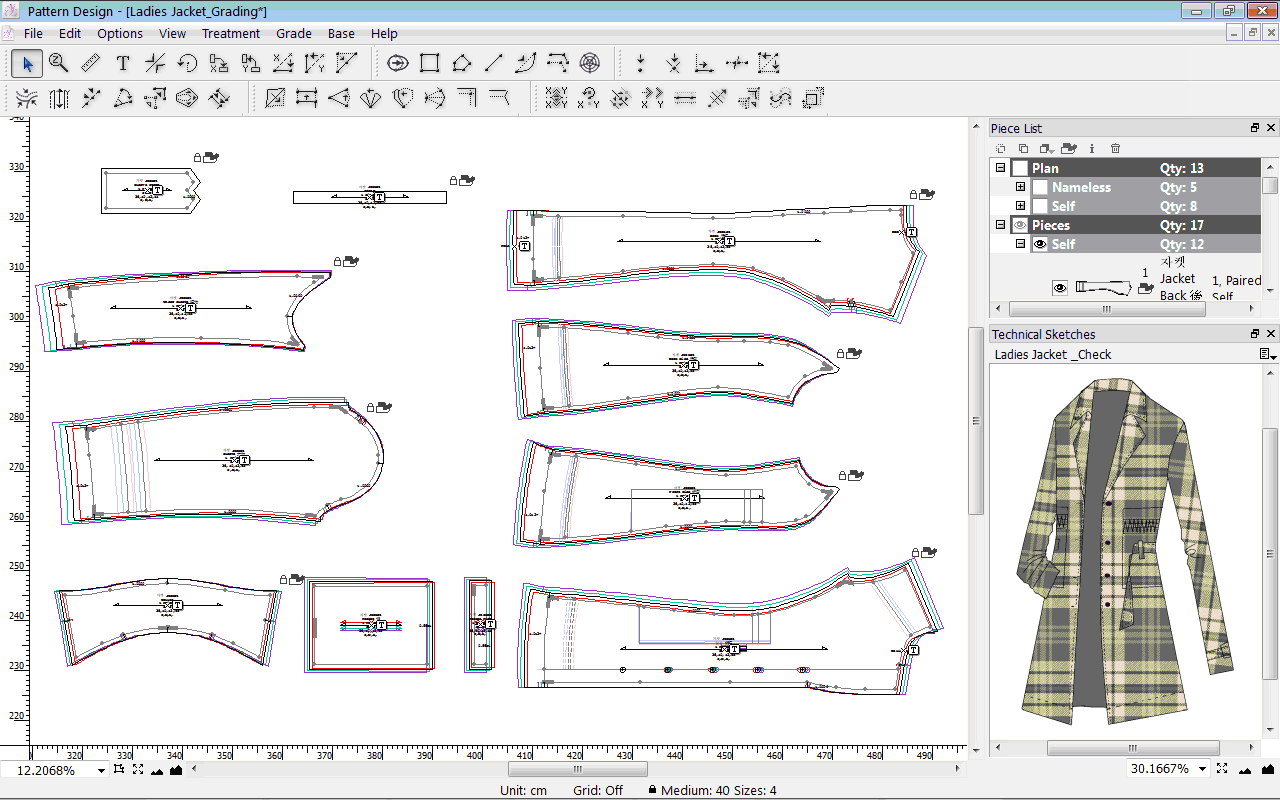Pick the ruler measure tool
Viewport: 1280px width, 800px height.
[x=91, y=64]
